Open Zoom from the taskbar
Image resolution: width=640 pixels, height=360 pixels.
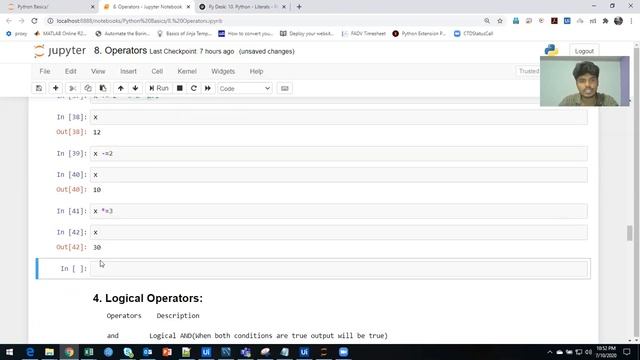pos(343,352)
